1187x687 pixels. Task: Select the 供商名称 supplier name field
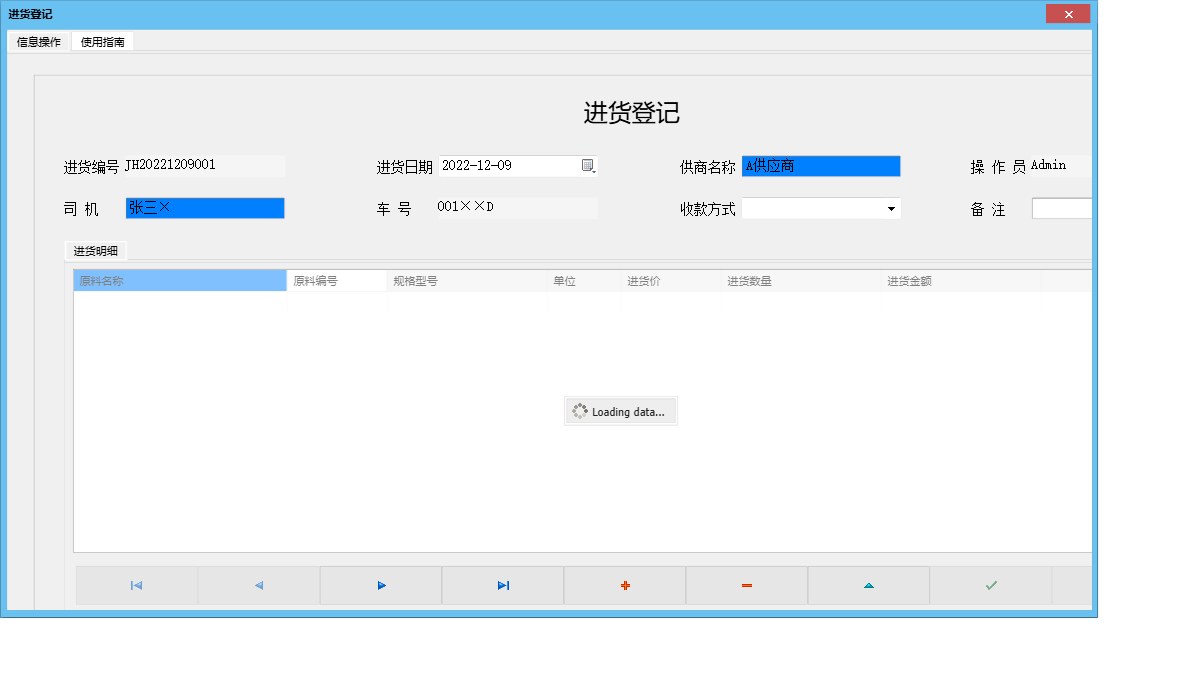(x=820, y=165)
